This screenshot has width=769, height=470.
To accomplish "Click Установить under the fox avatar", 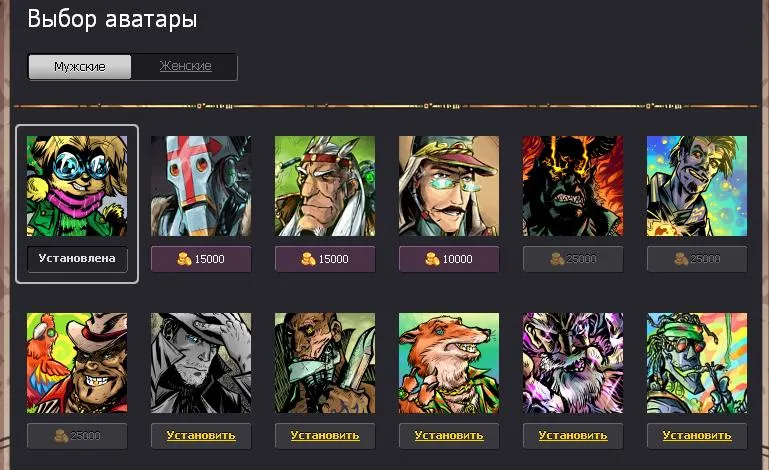I will (x=449, y=436).
